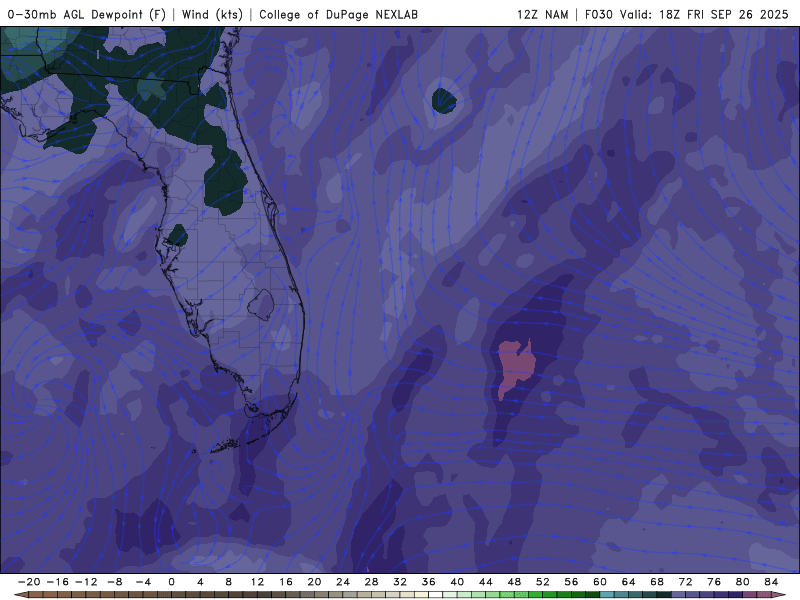This screenshot has width=800, height=600.
Task: Click the 40 legend value
Action: [x=457, y=582]
